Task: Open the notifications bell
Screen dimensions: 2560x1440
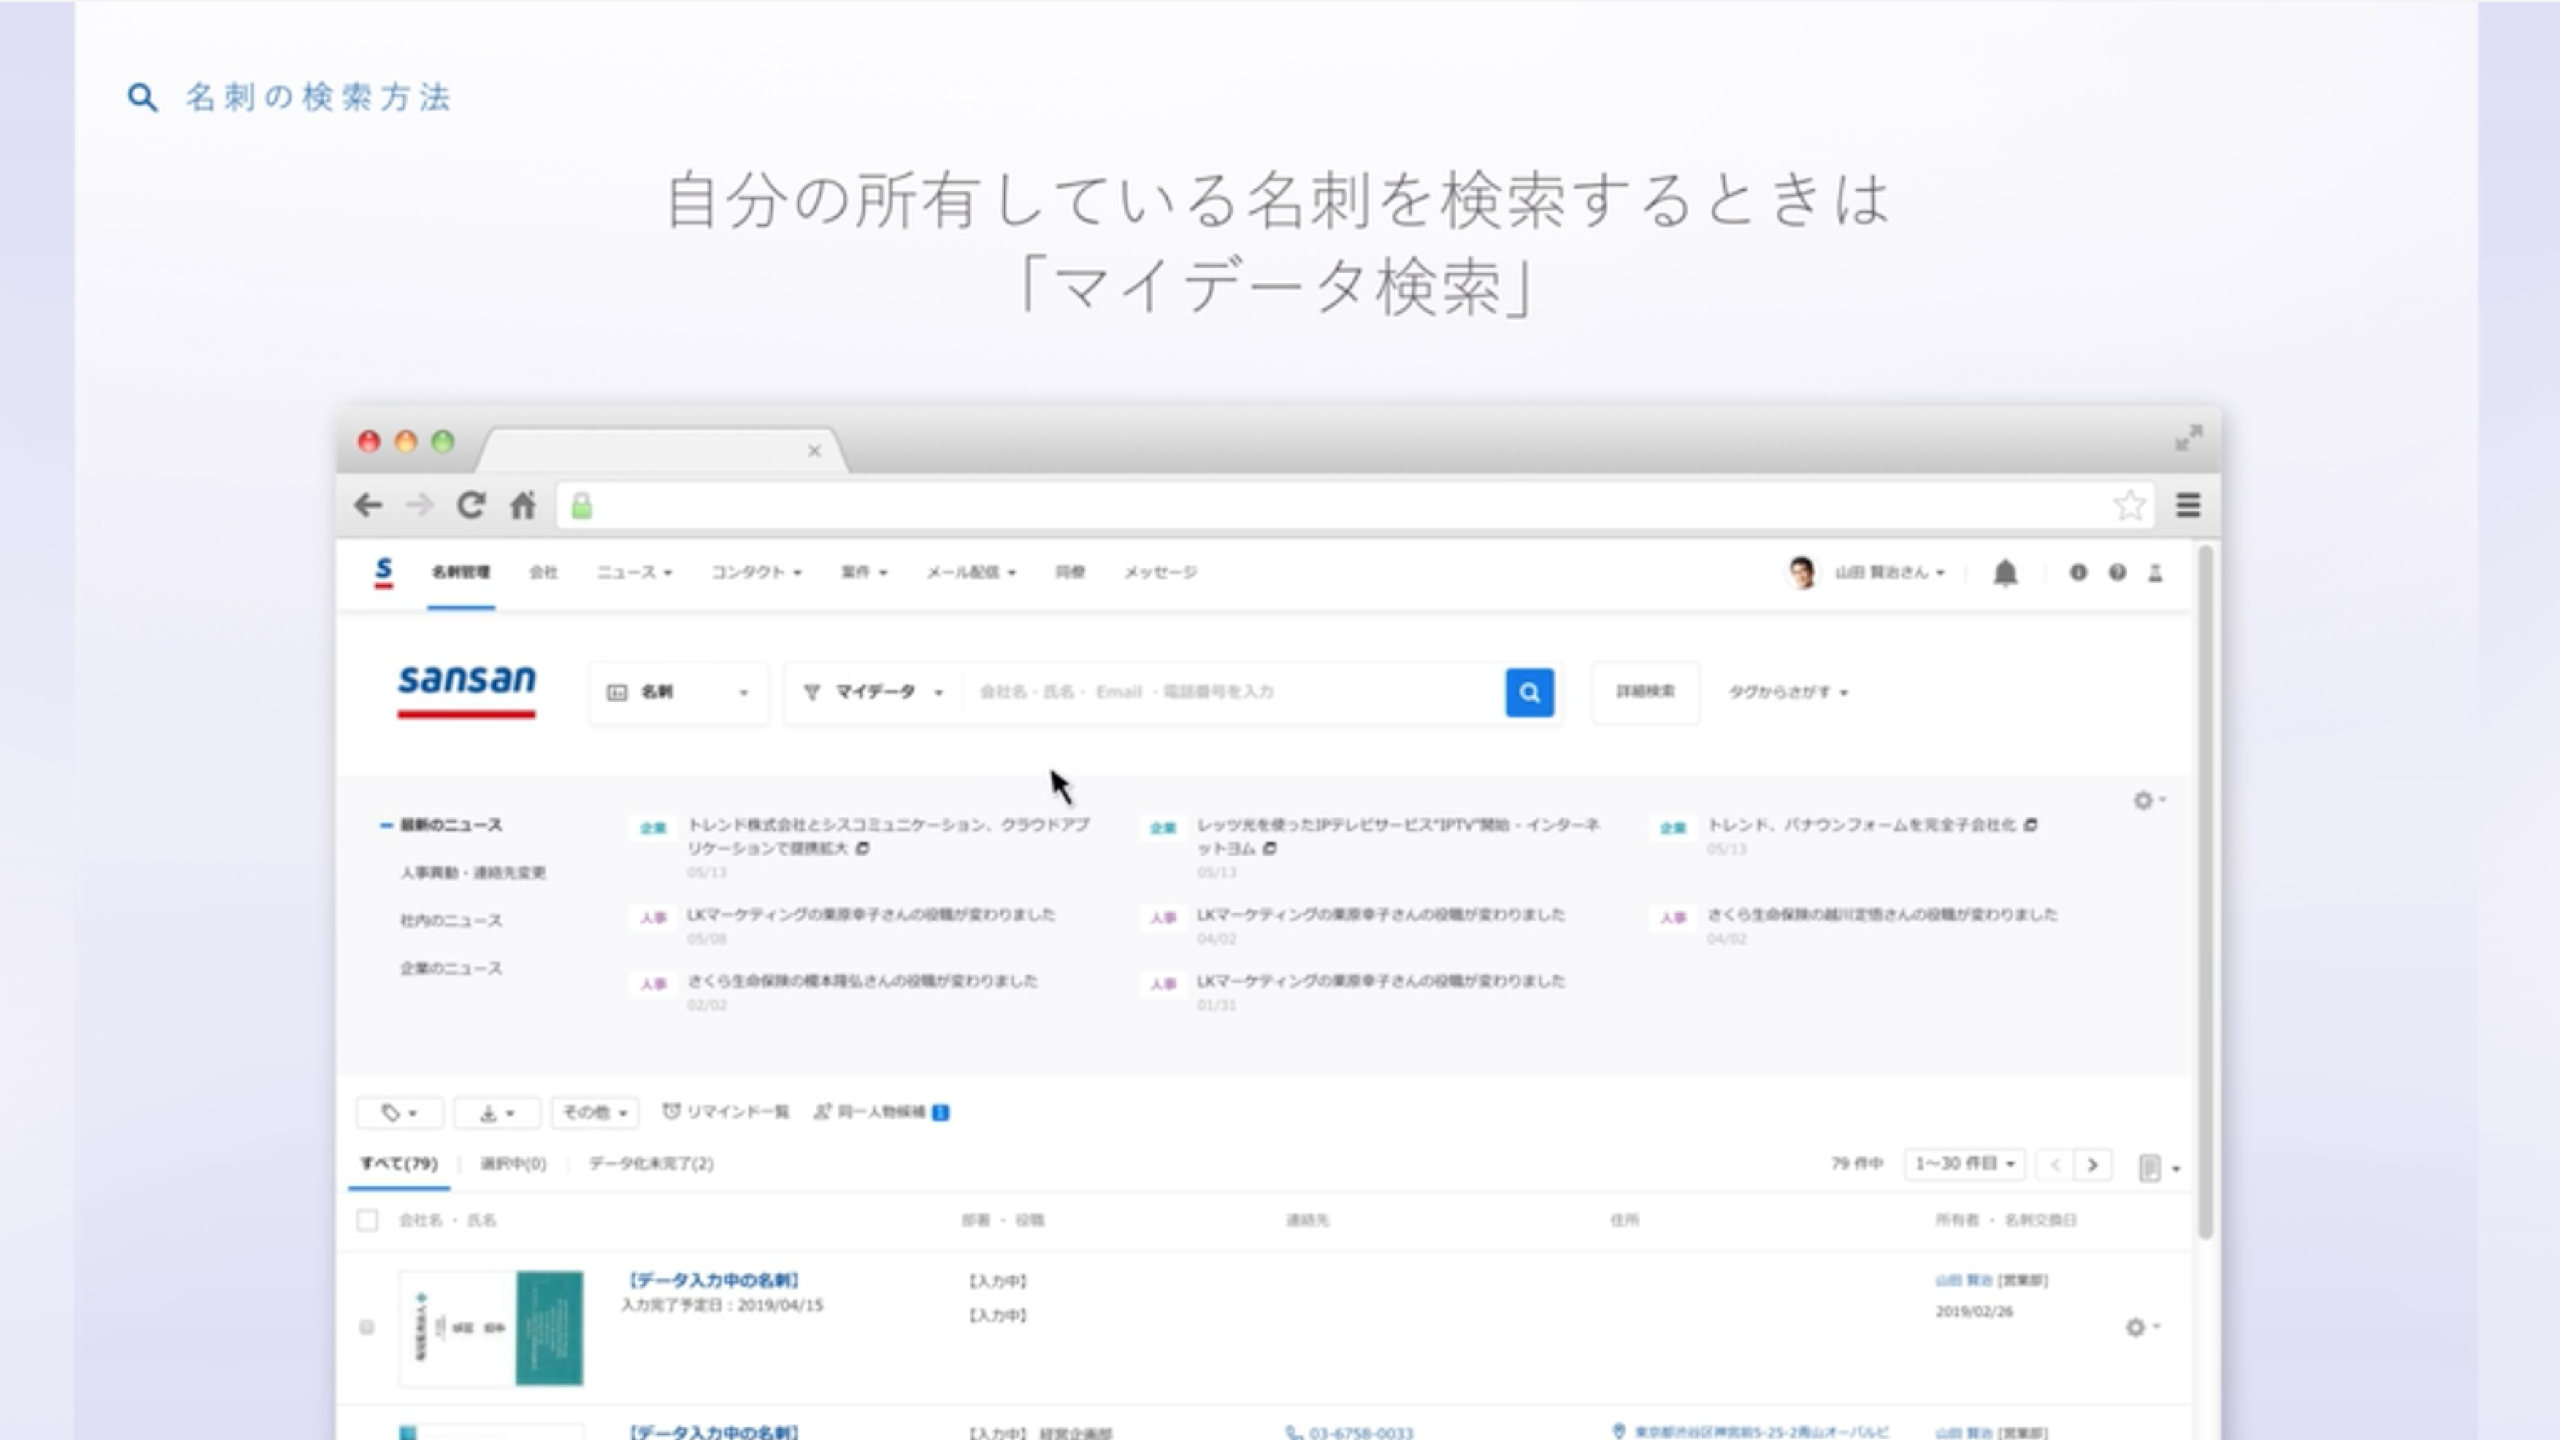Action: [2005, 573]
